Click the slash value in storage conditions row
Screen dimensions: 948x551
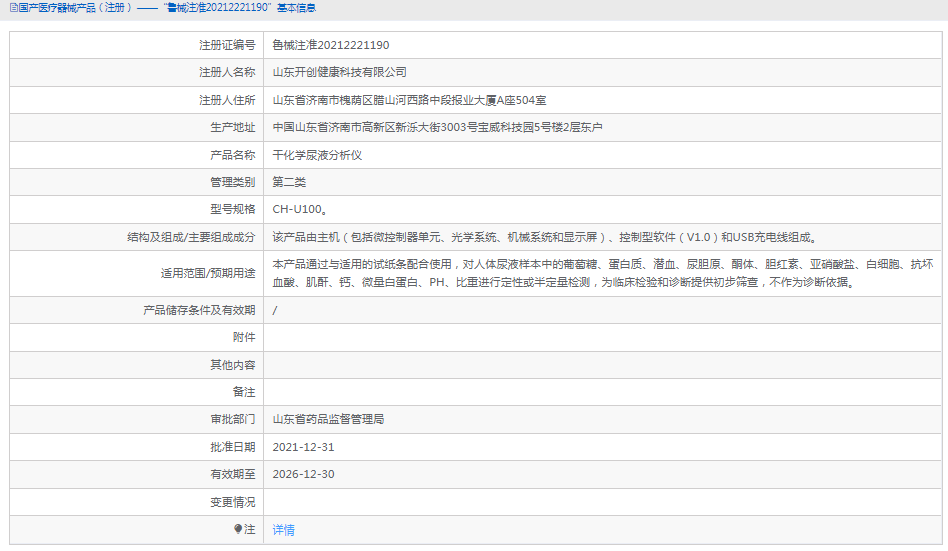click(x=275, y=310)
